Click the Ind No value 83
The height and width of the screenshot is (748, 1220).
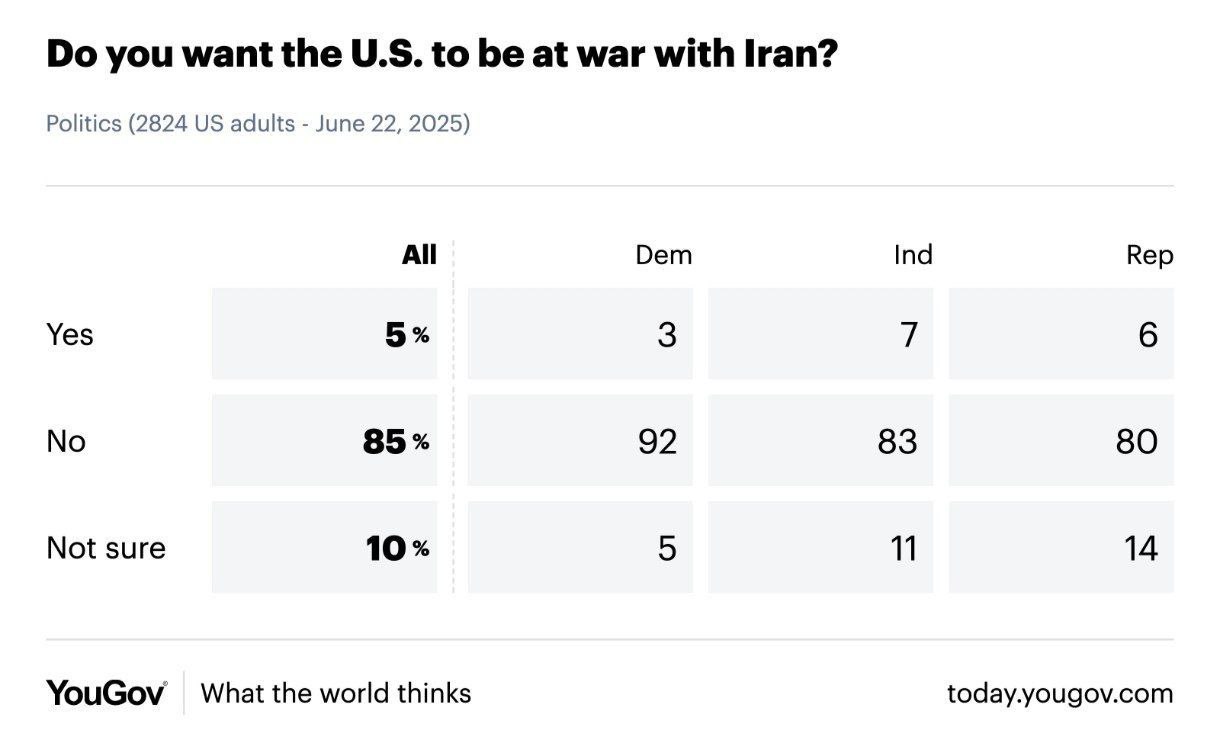897,441
